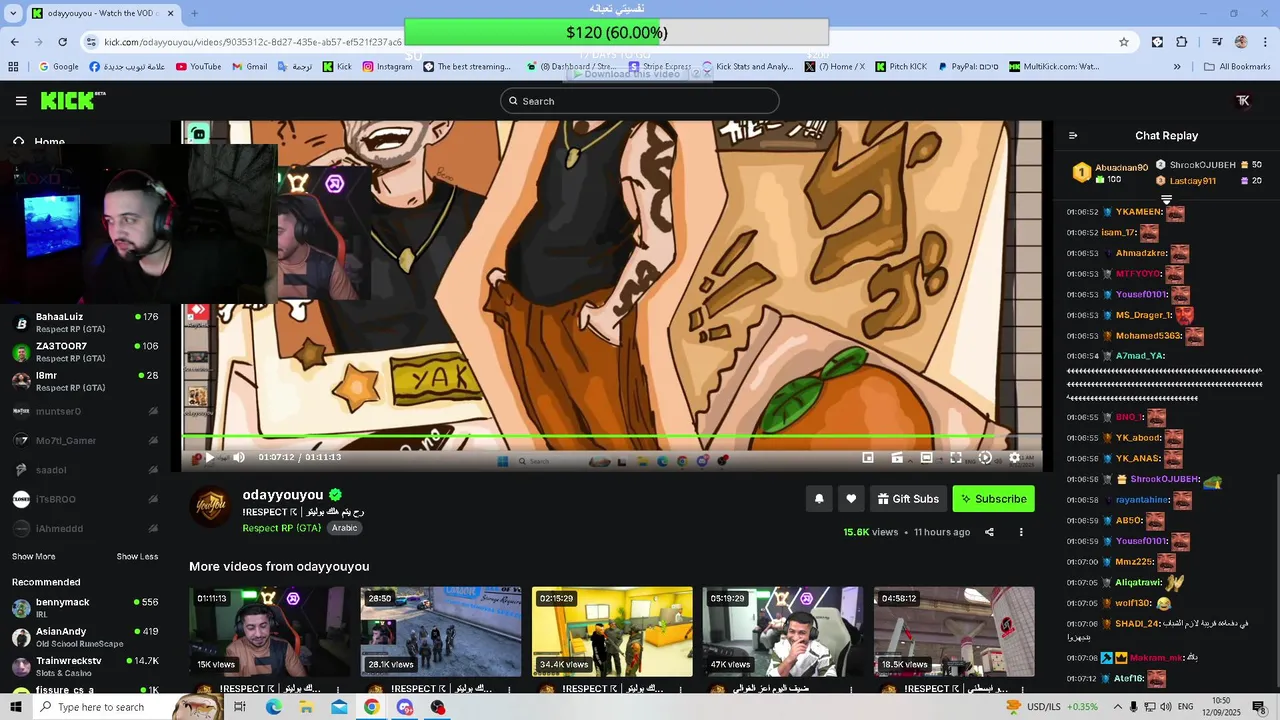Open the YouTube bookmark
Viewport: 1280px width, 720px height.
[x=198, y=67]
